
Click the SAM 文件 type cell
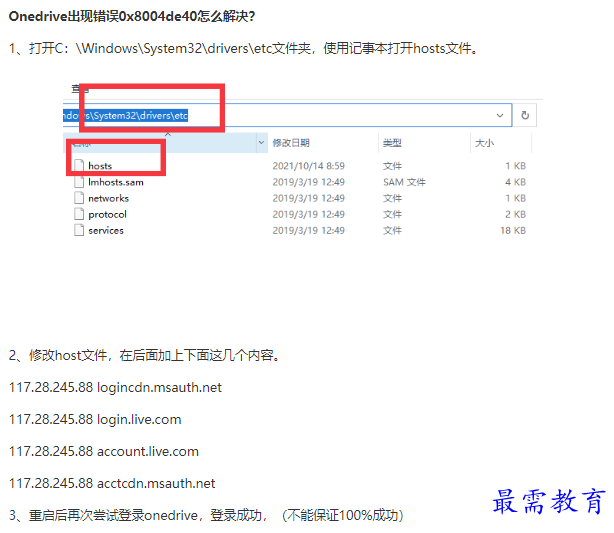pyautogui.click(x=404, y=182)
